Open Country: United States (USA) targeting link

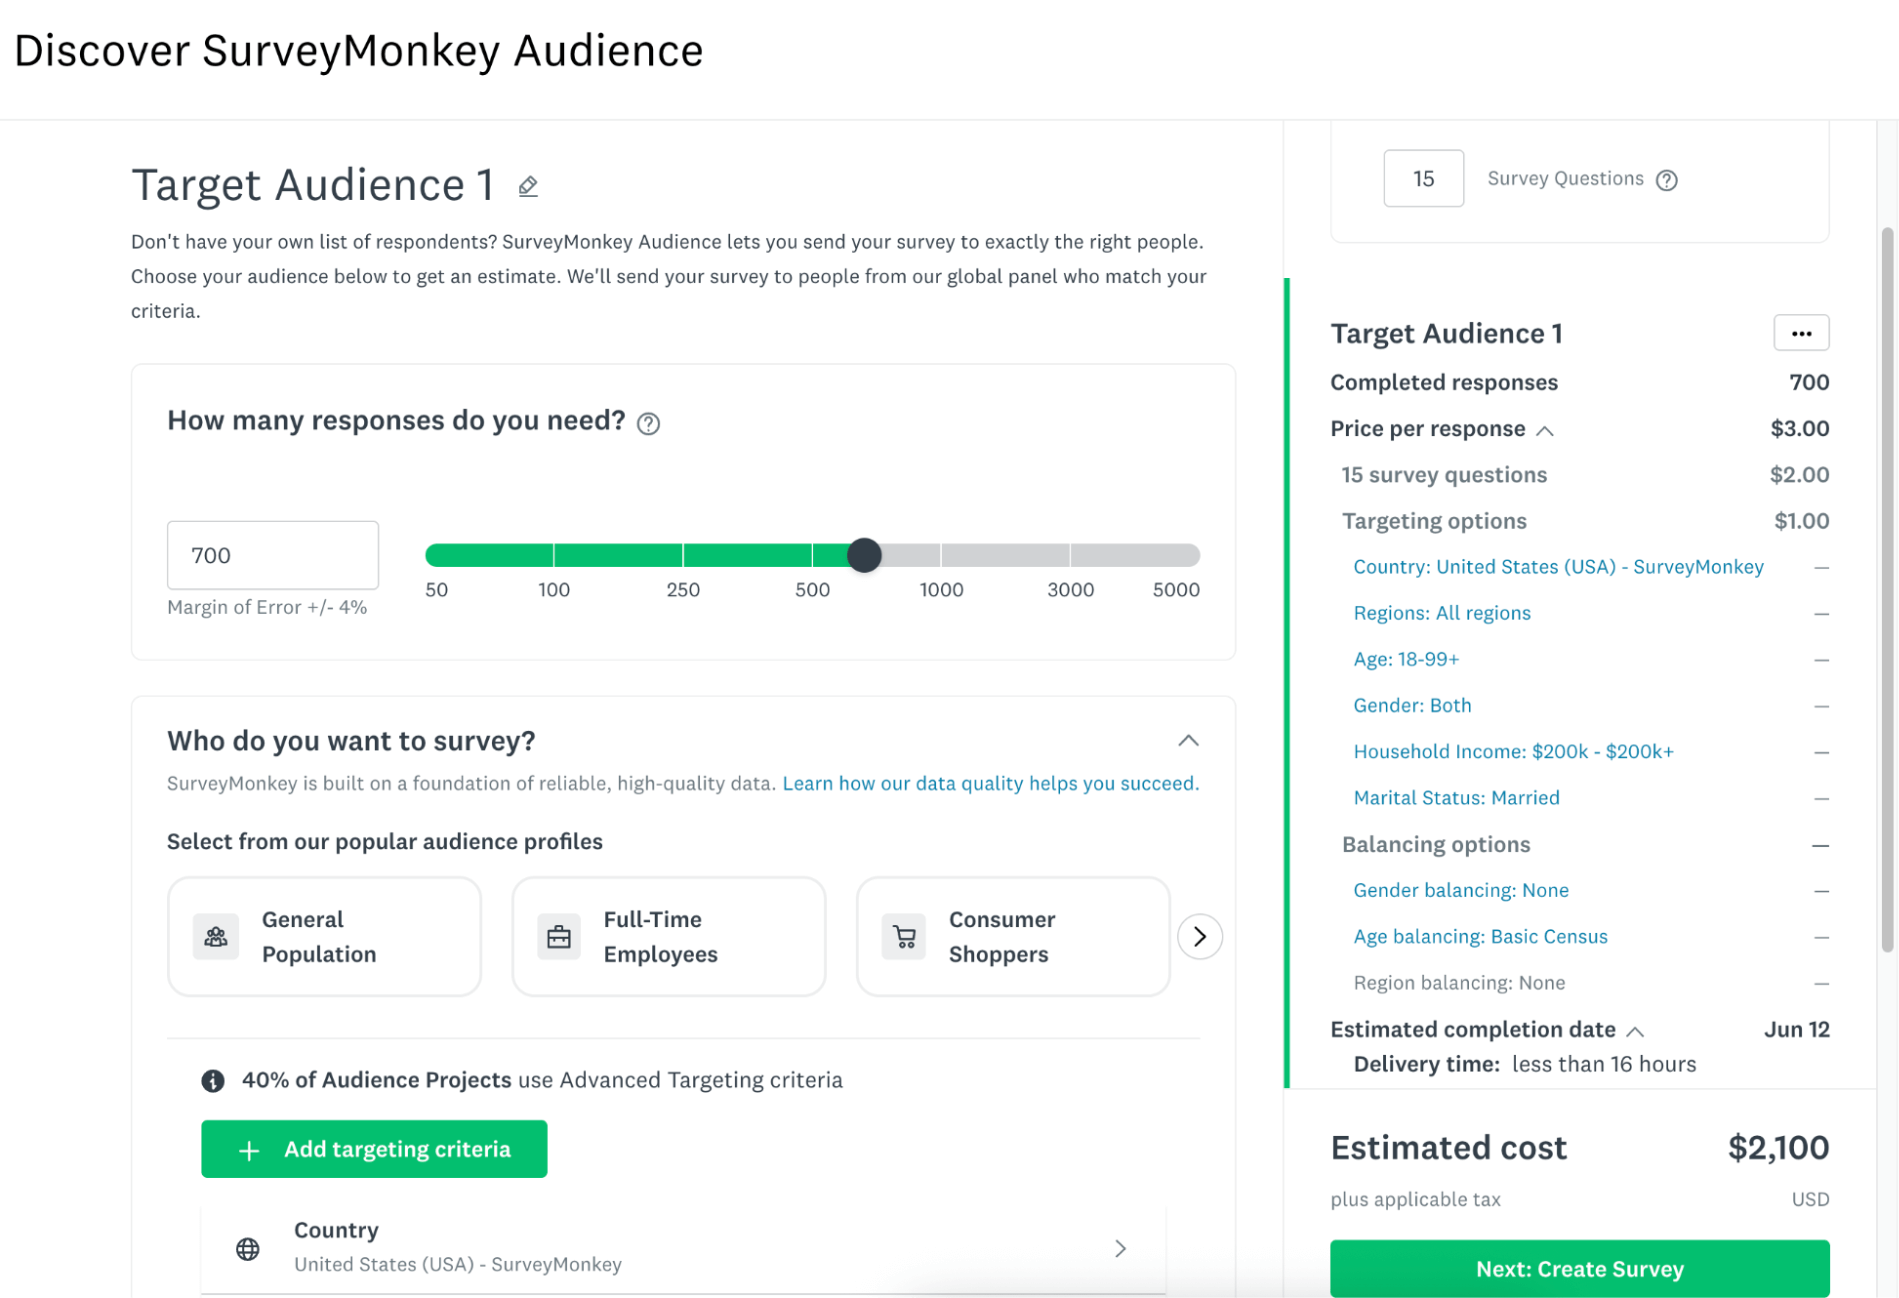pyautogui.click(x=1558, y=567)
